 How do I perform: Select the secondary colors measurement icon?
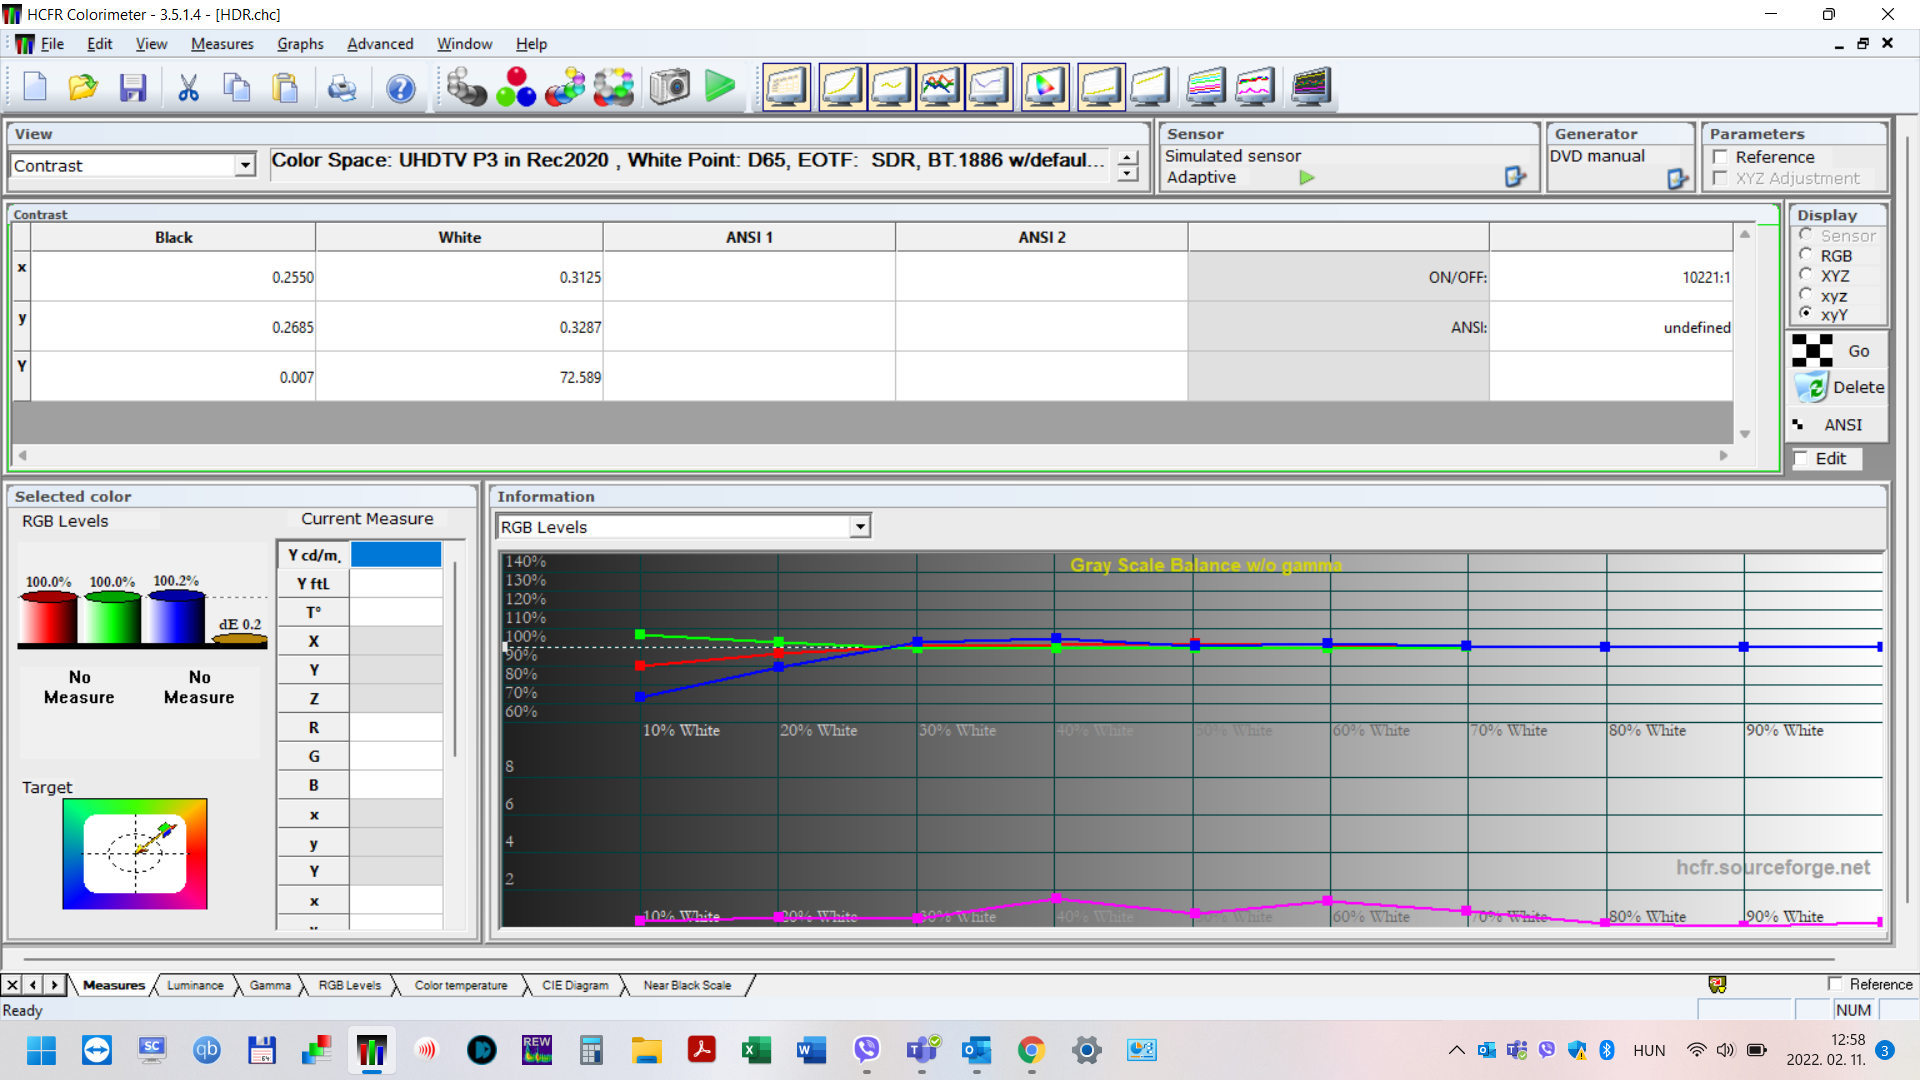point(566,87)
